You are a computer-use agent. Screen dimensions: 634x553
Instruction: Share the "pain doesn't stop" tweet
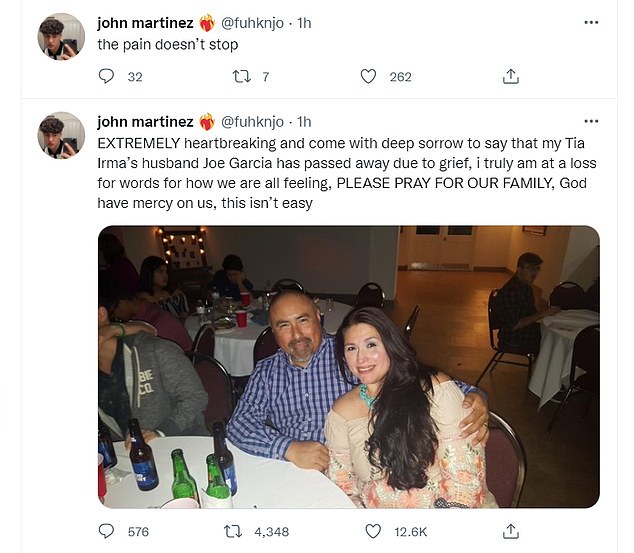510,76
